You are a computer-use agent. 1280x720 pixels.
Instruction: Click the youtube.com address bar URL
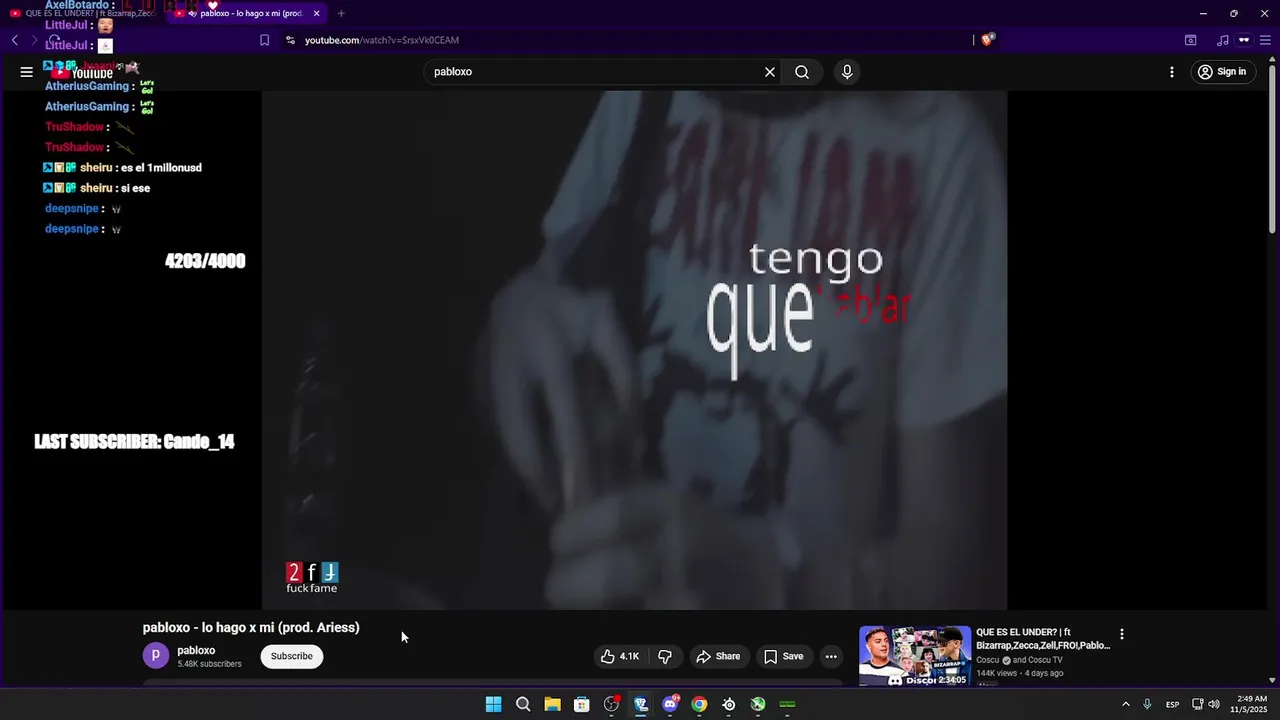pos(382,40)
